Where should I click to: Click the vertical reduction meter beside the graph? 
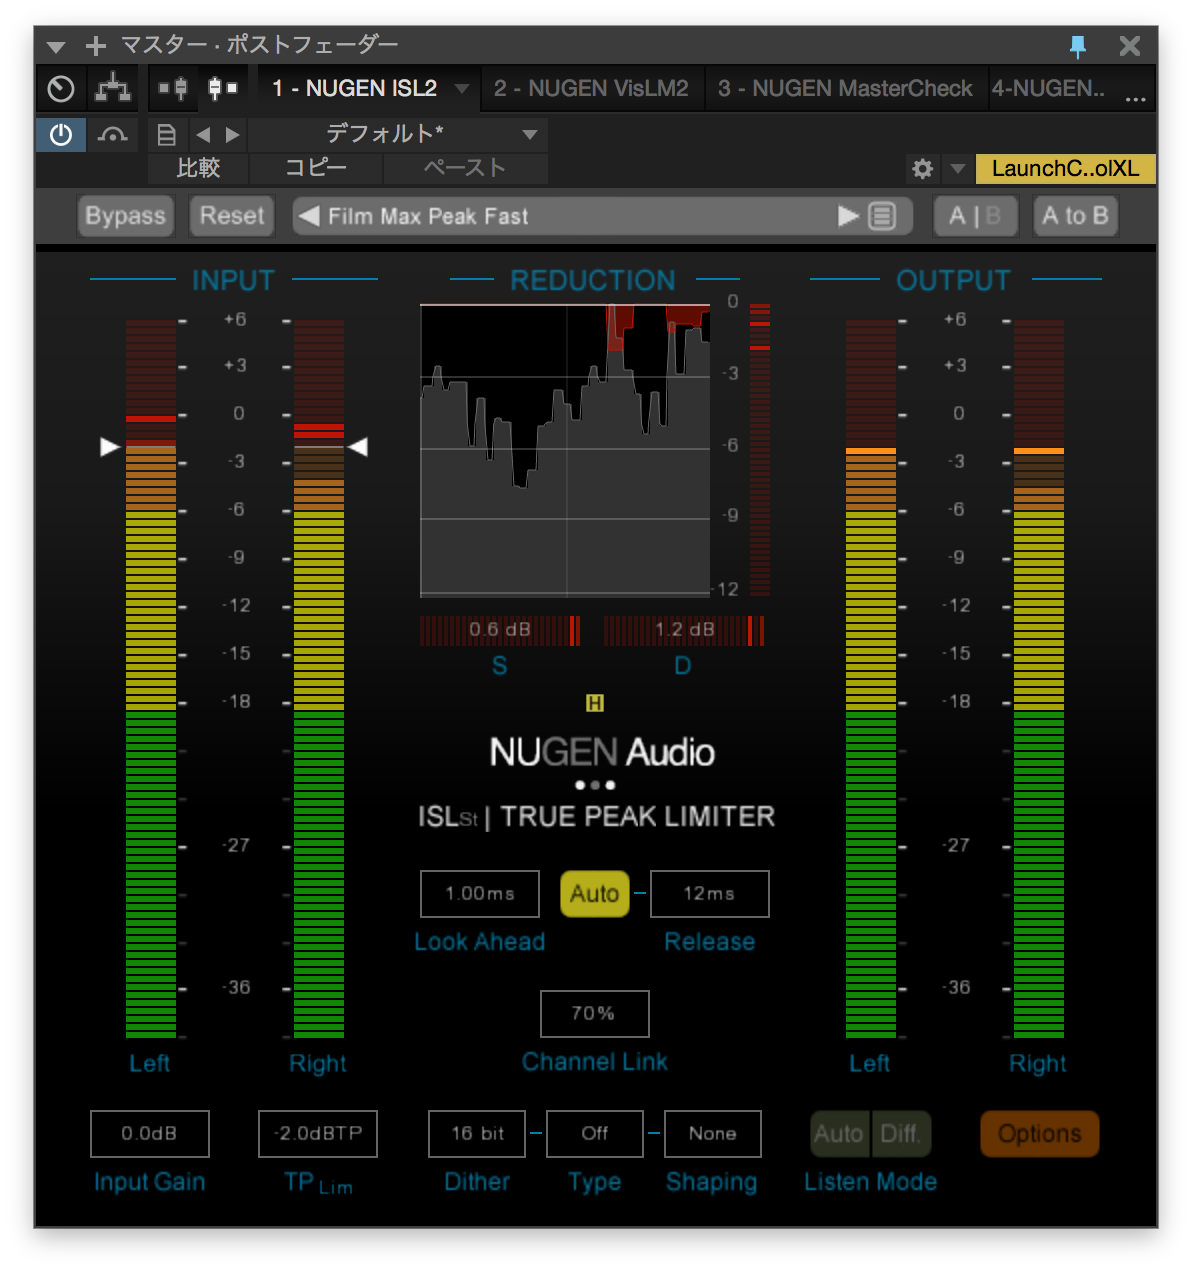pyautogui.click(x=760, y=450)
